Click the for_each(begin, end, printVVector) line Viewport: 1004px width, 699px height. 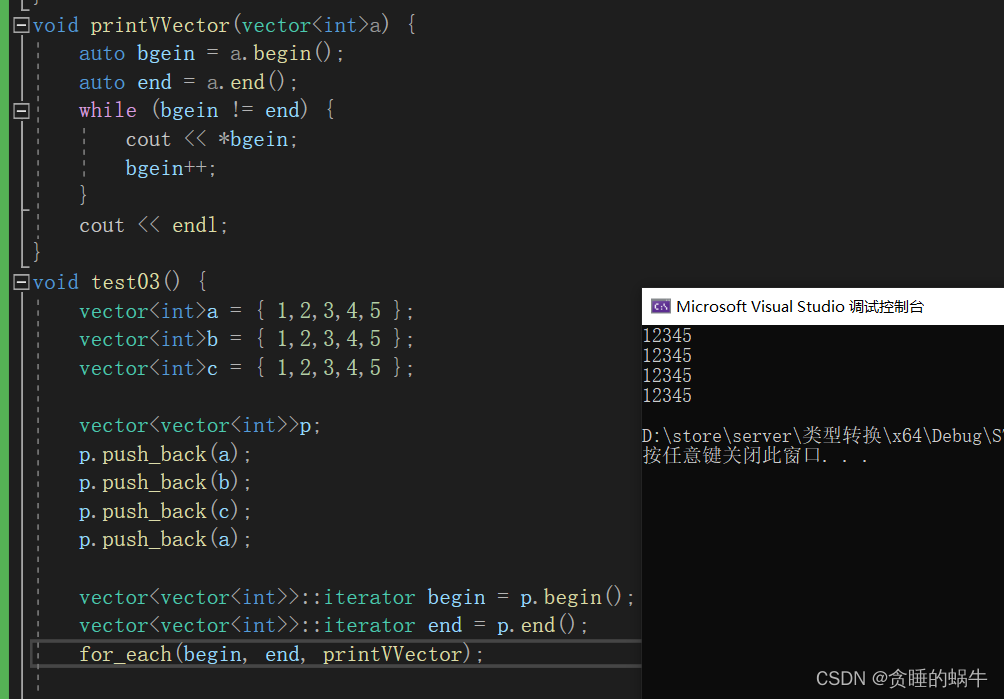[282, 654]
